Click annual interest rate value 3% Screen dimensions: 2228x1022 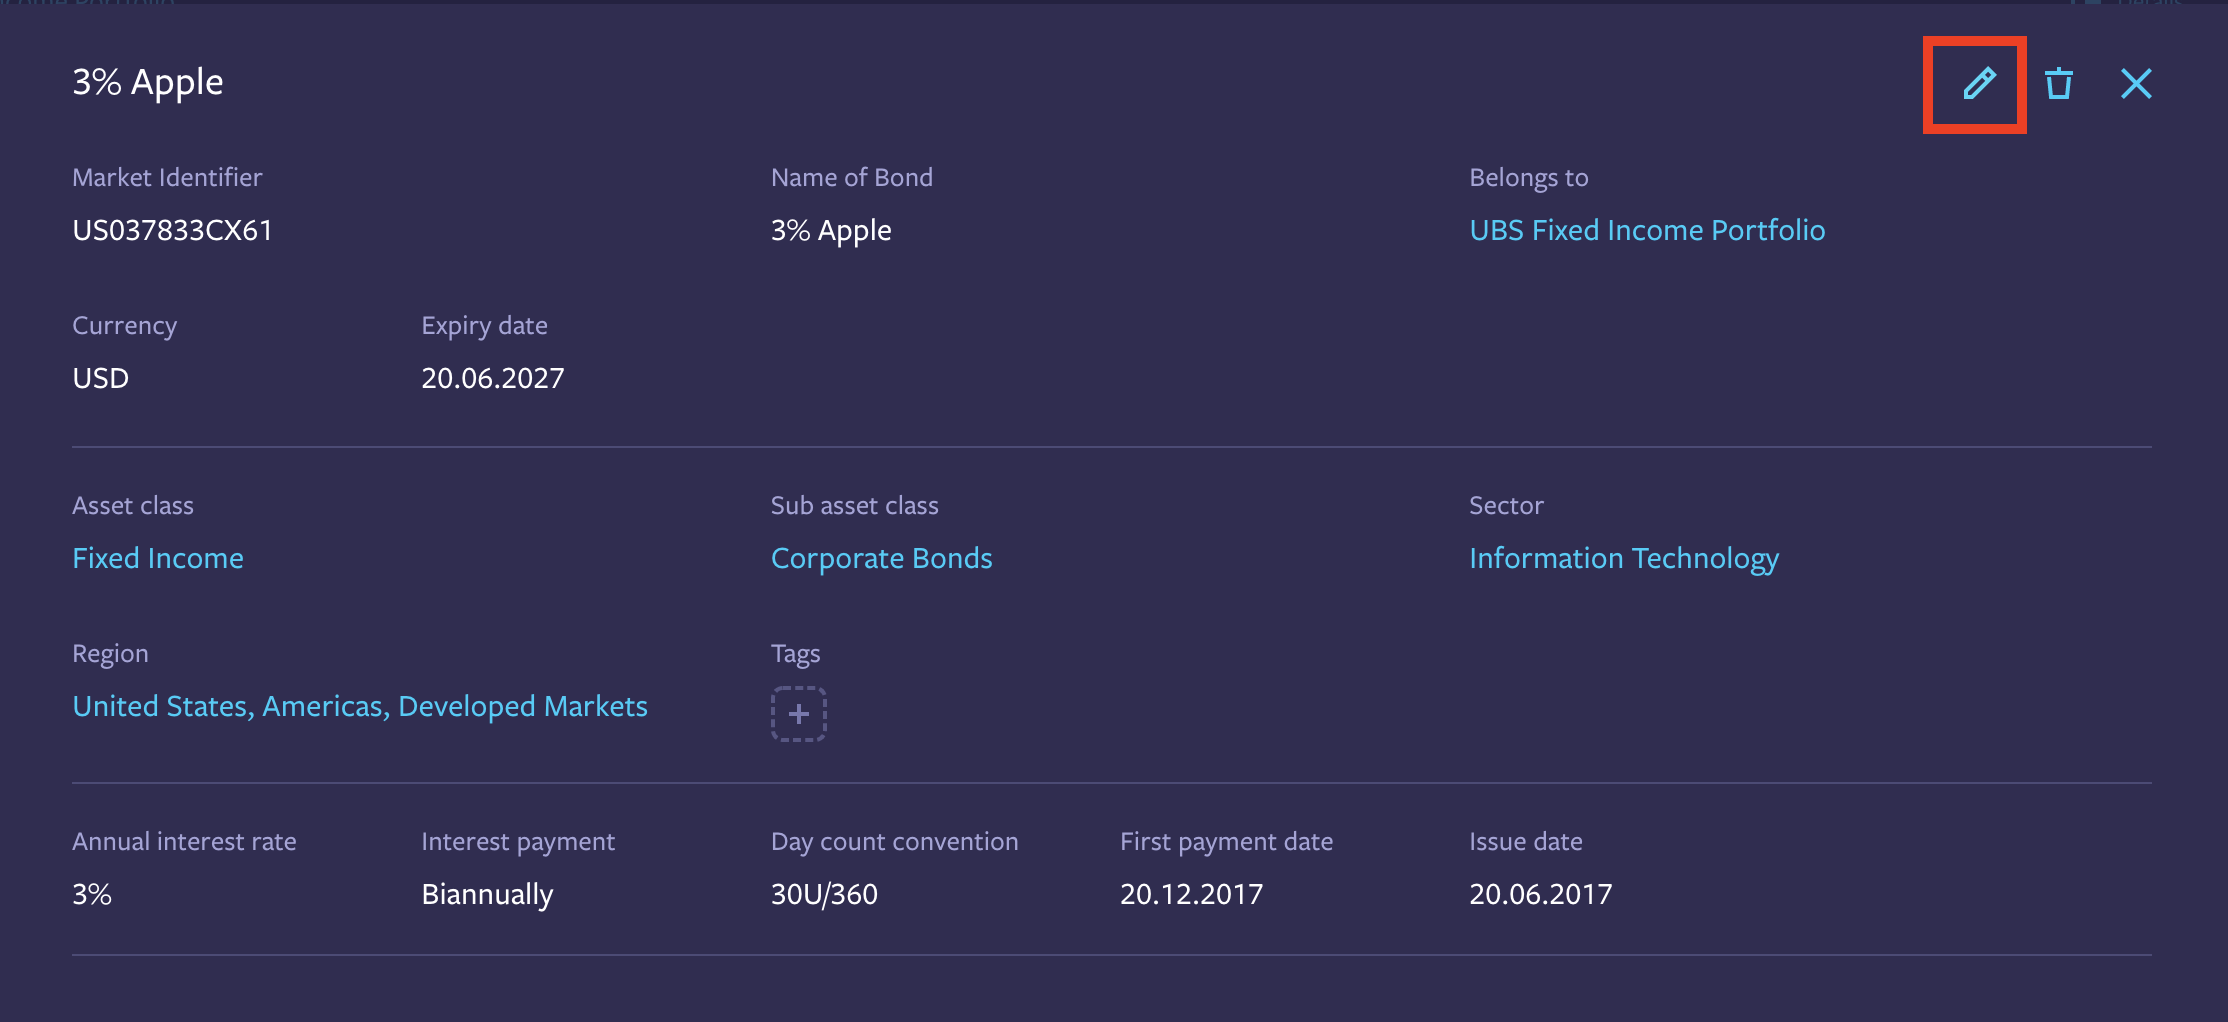click(x=92, y=894)
